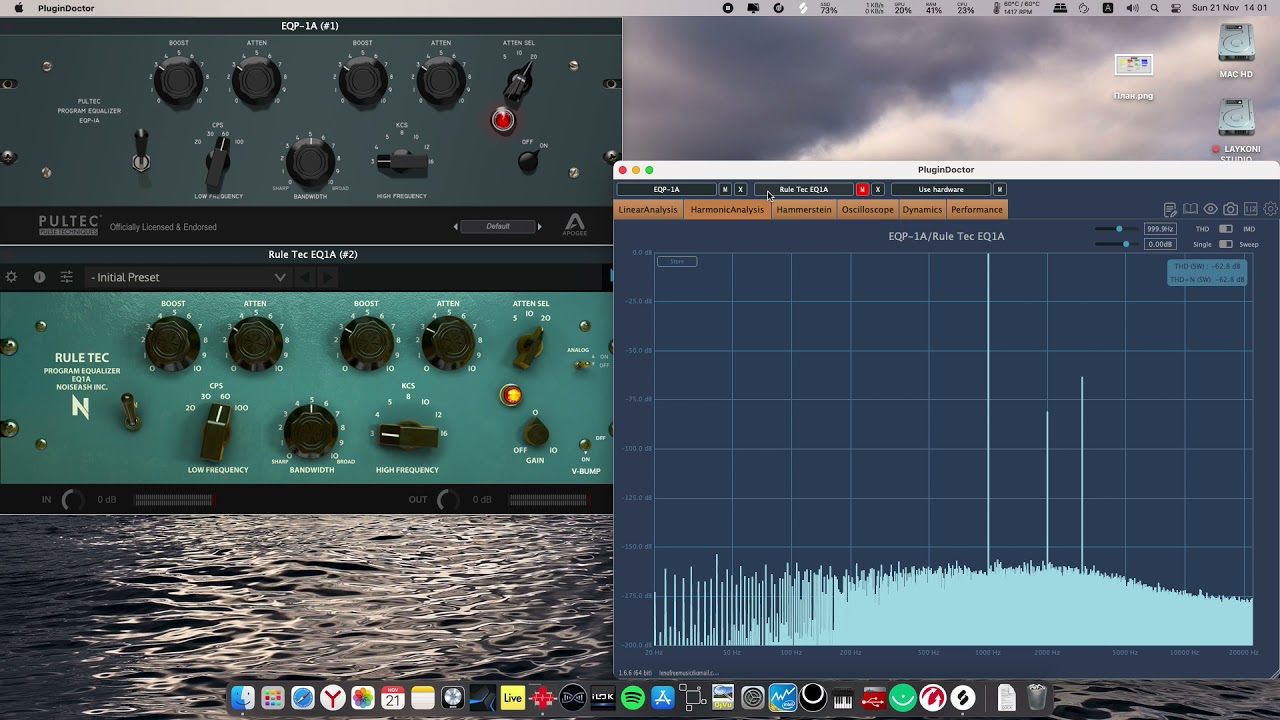
Task: Click the Store button on the graph
Action: (677, 261)
